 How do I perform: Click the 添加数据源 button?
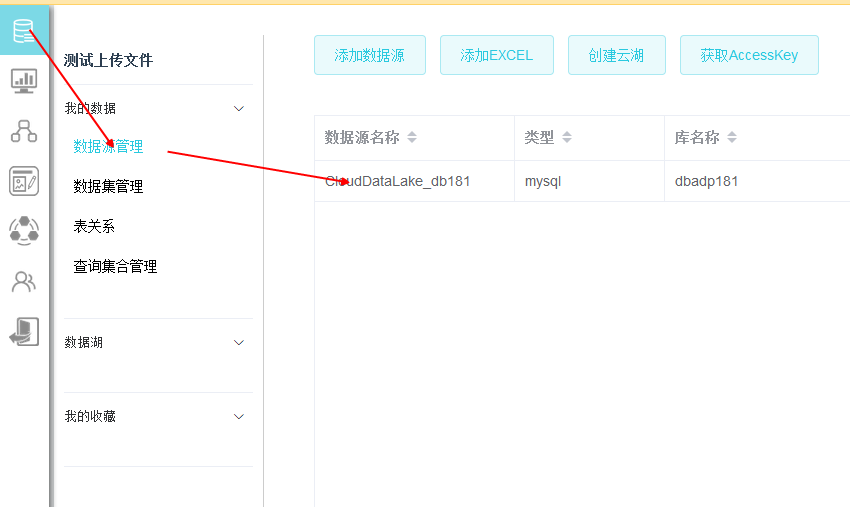[x=370, y=56]
